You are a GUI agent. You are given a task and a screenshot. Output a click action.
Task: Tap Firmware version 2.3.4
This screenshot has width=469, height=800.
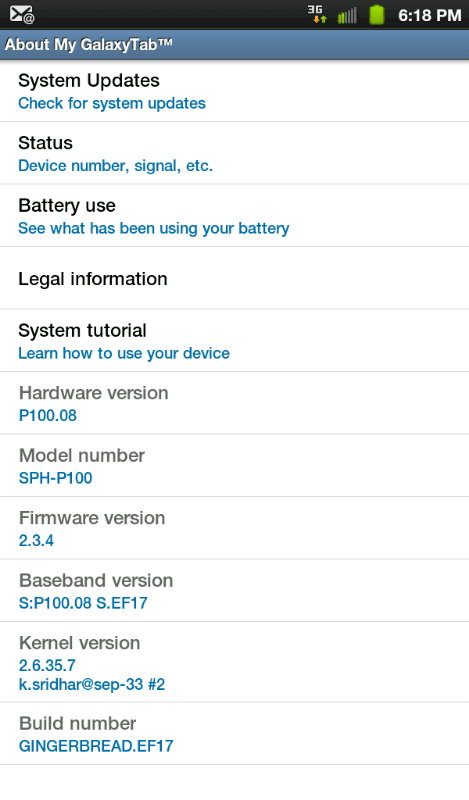pos(234,528)
